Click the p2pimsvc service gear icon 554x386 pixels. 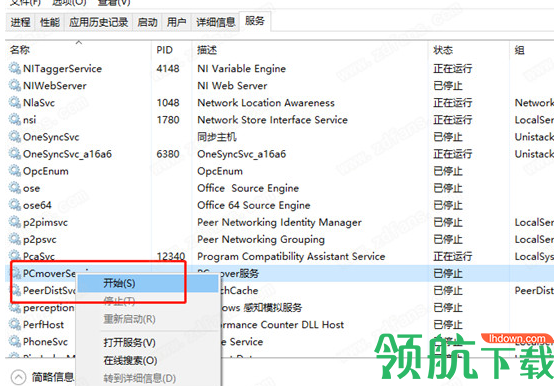[14, 222]
